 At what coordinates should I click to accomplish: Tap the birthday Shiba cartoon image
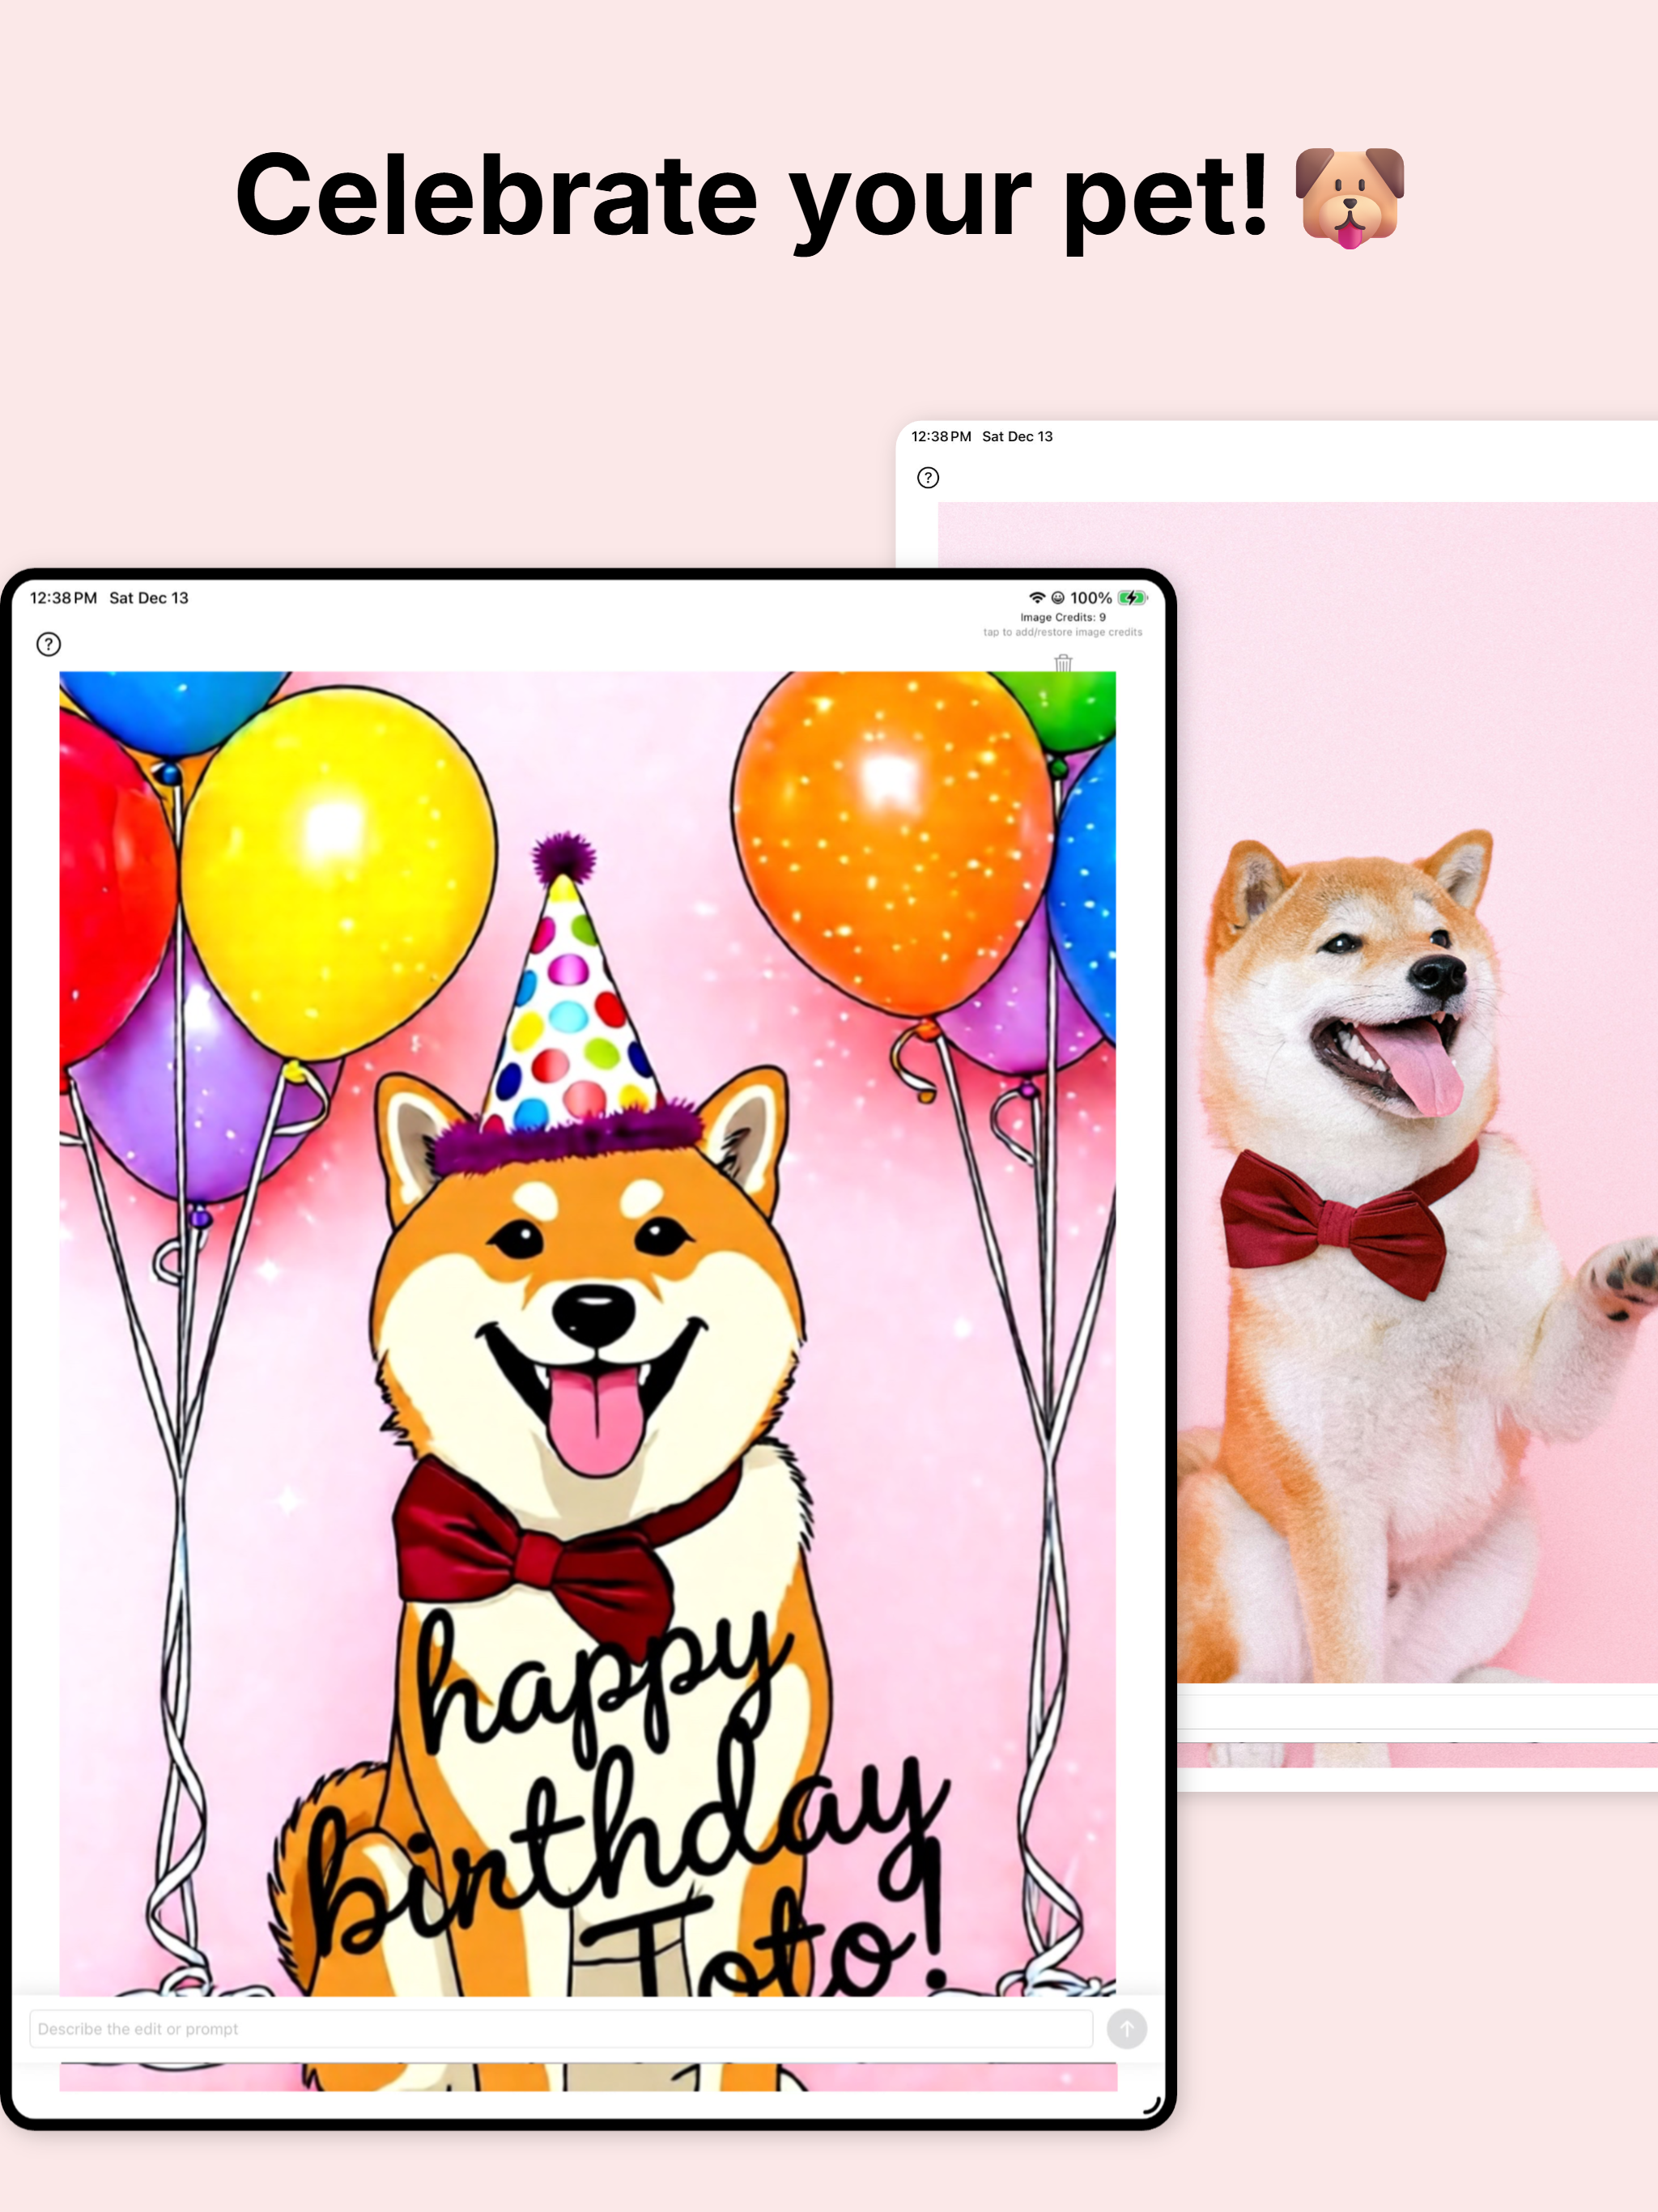point(588,1333)
